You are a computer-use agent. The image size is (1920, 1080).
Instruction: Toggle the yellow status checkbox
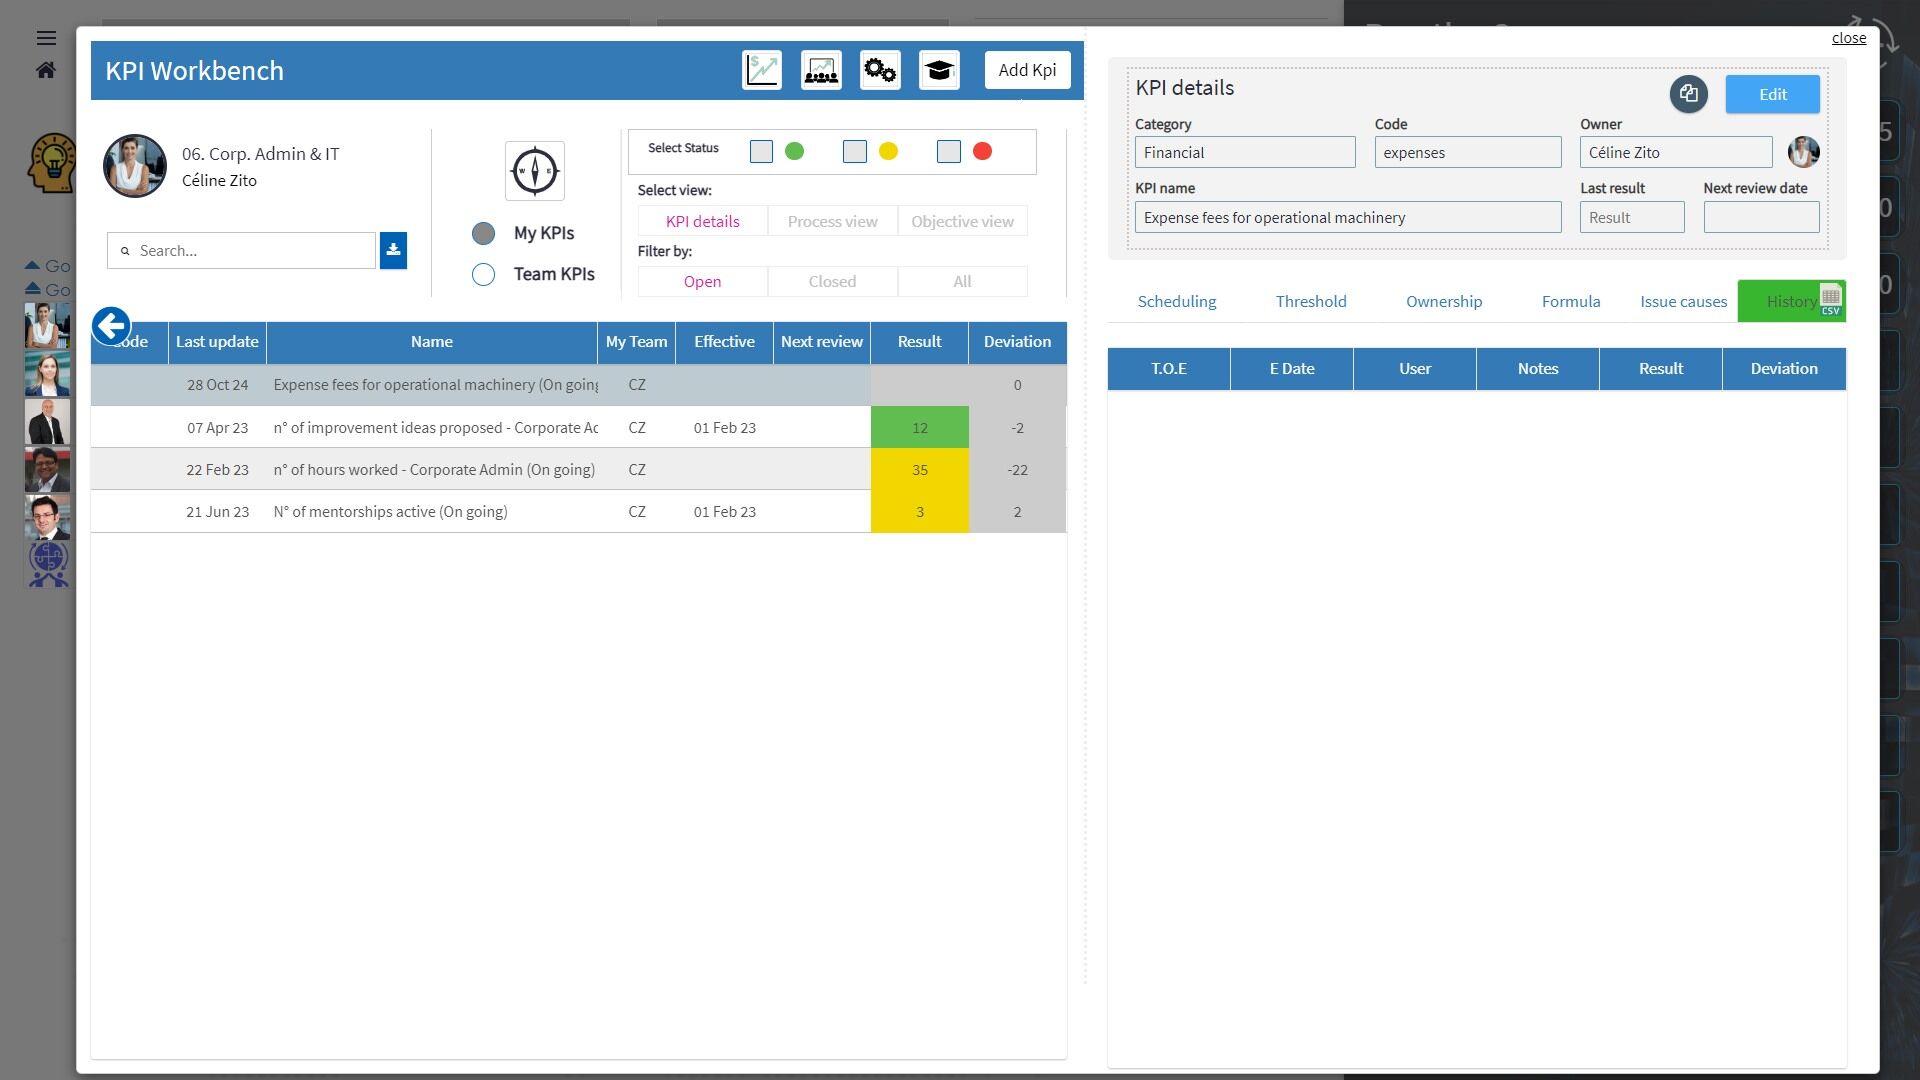pos(854,152)
